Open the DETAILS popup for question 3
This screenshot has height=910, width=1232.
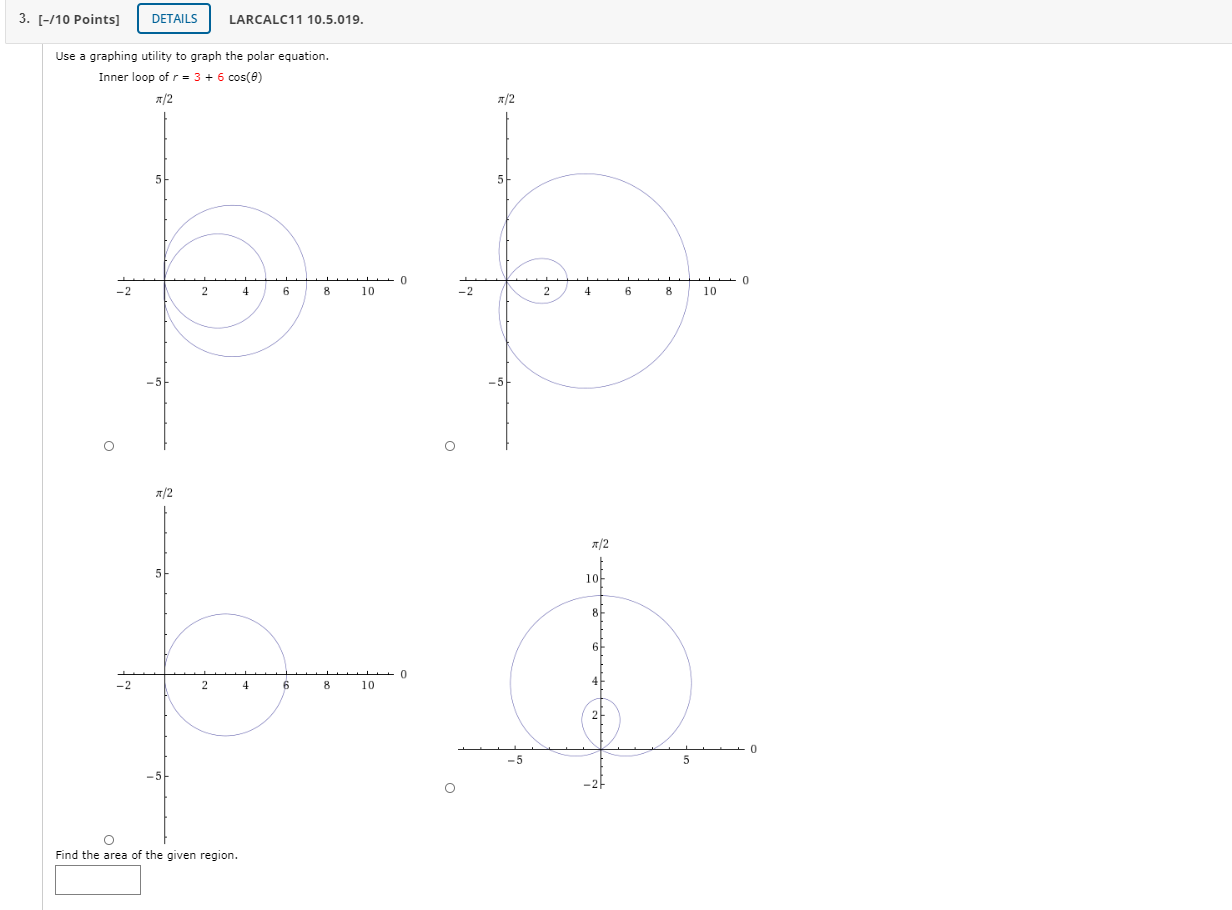click(173, 17)
